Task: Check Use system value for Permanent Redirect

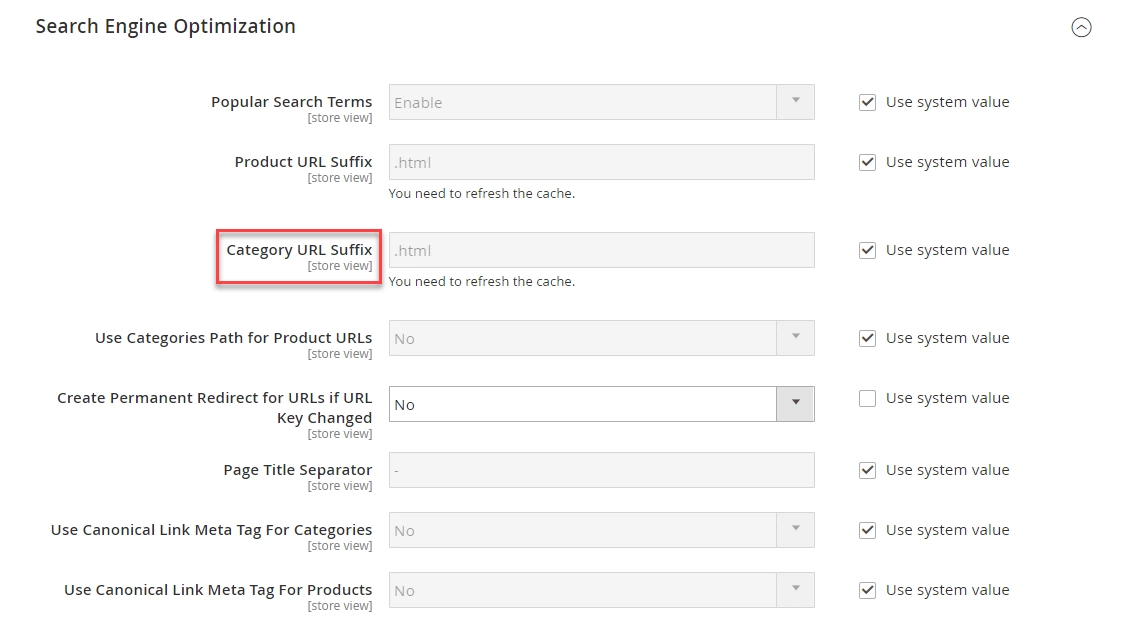Action: [x=867, y=398]
